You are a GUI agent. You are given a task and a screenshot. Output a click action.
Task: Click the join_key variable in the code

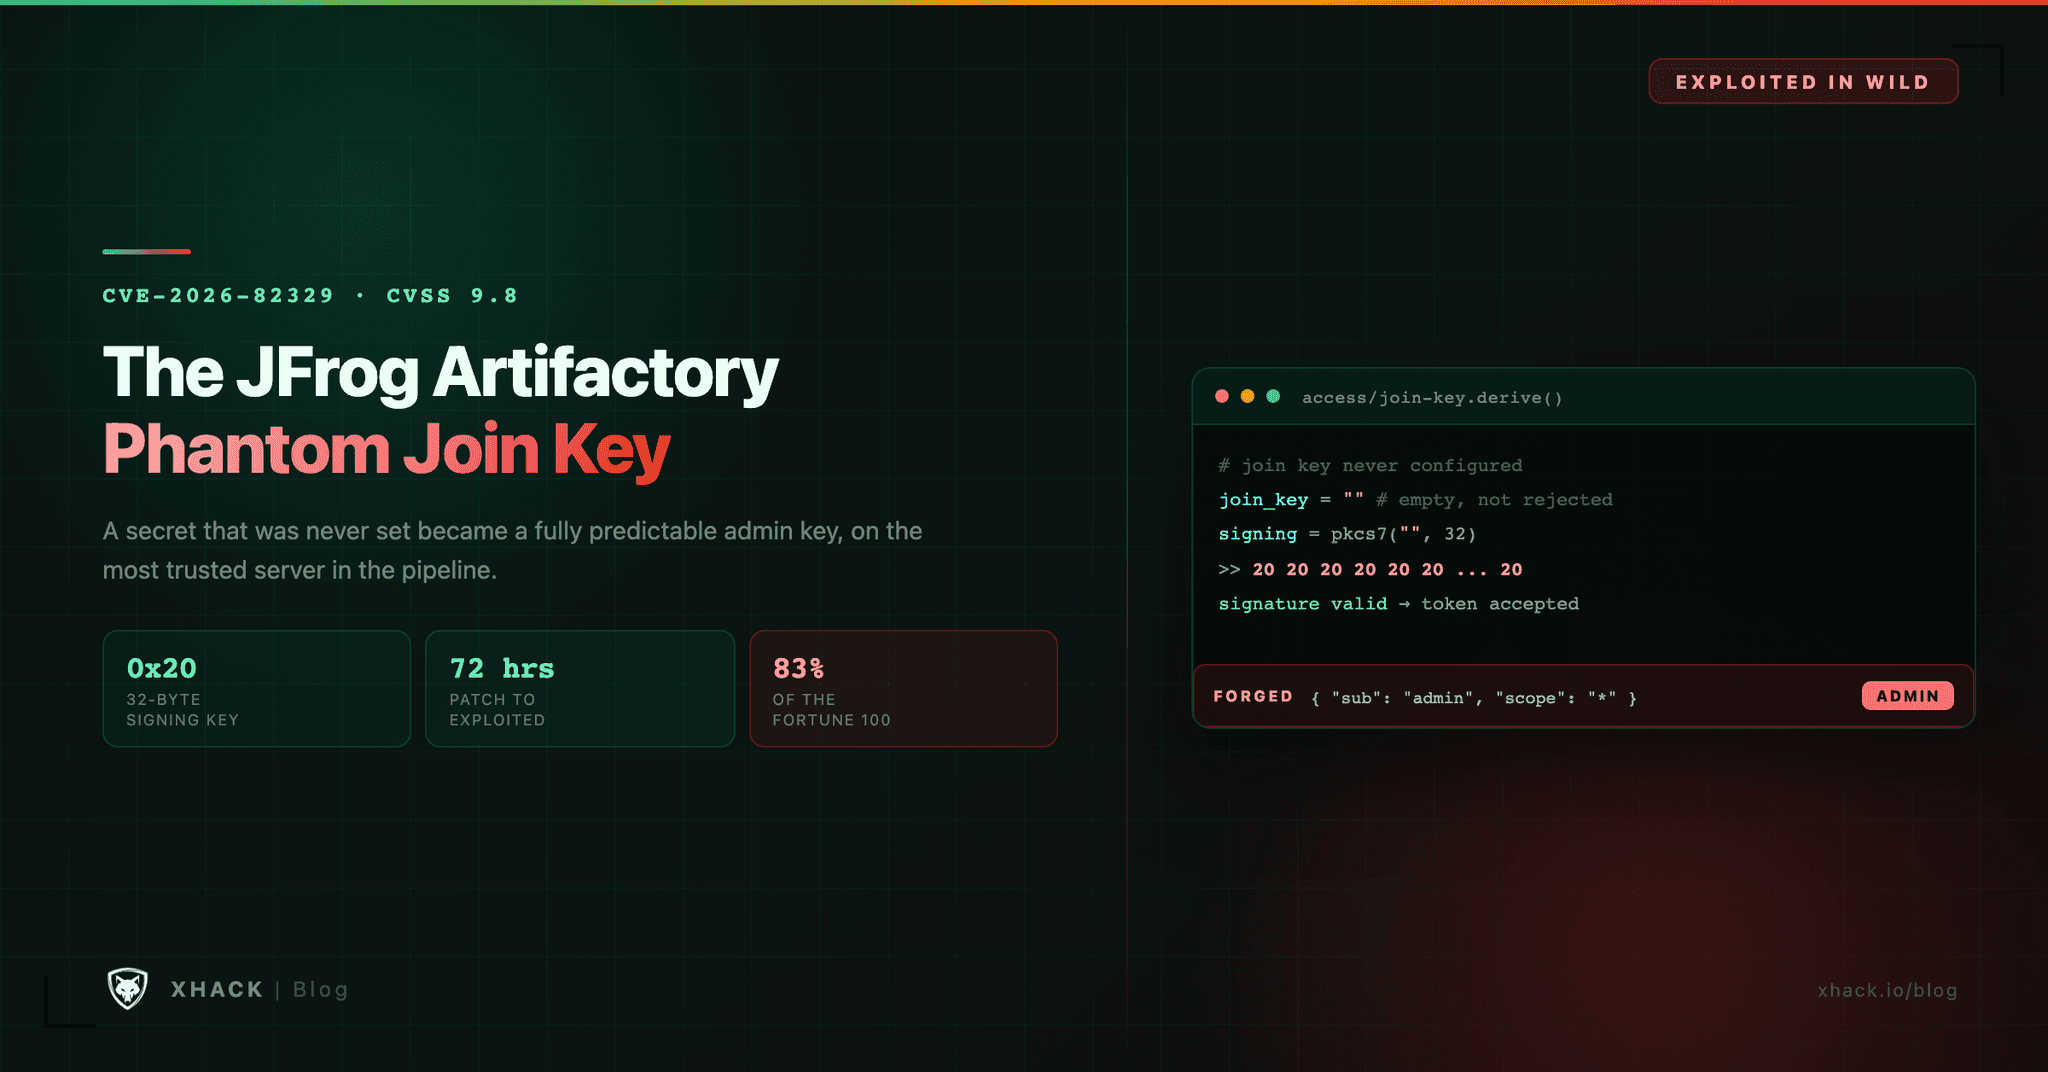pyautogui.click(x=1263, y=499)
